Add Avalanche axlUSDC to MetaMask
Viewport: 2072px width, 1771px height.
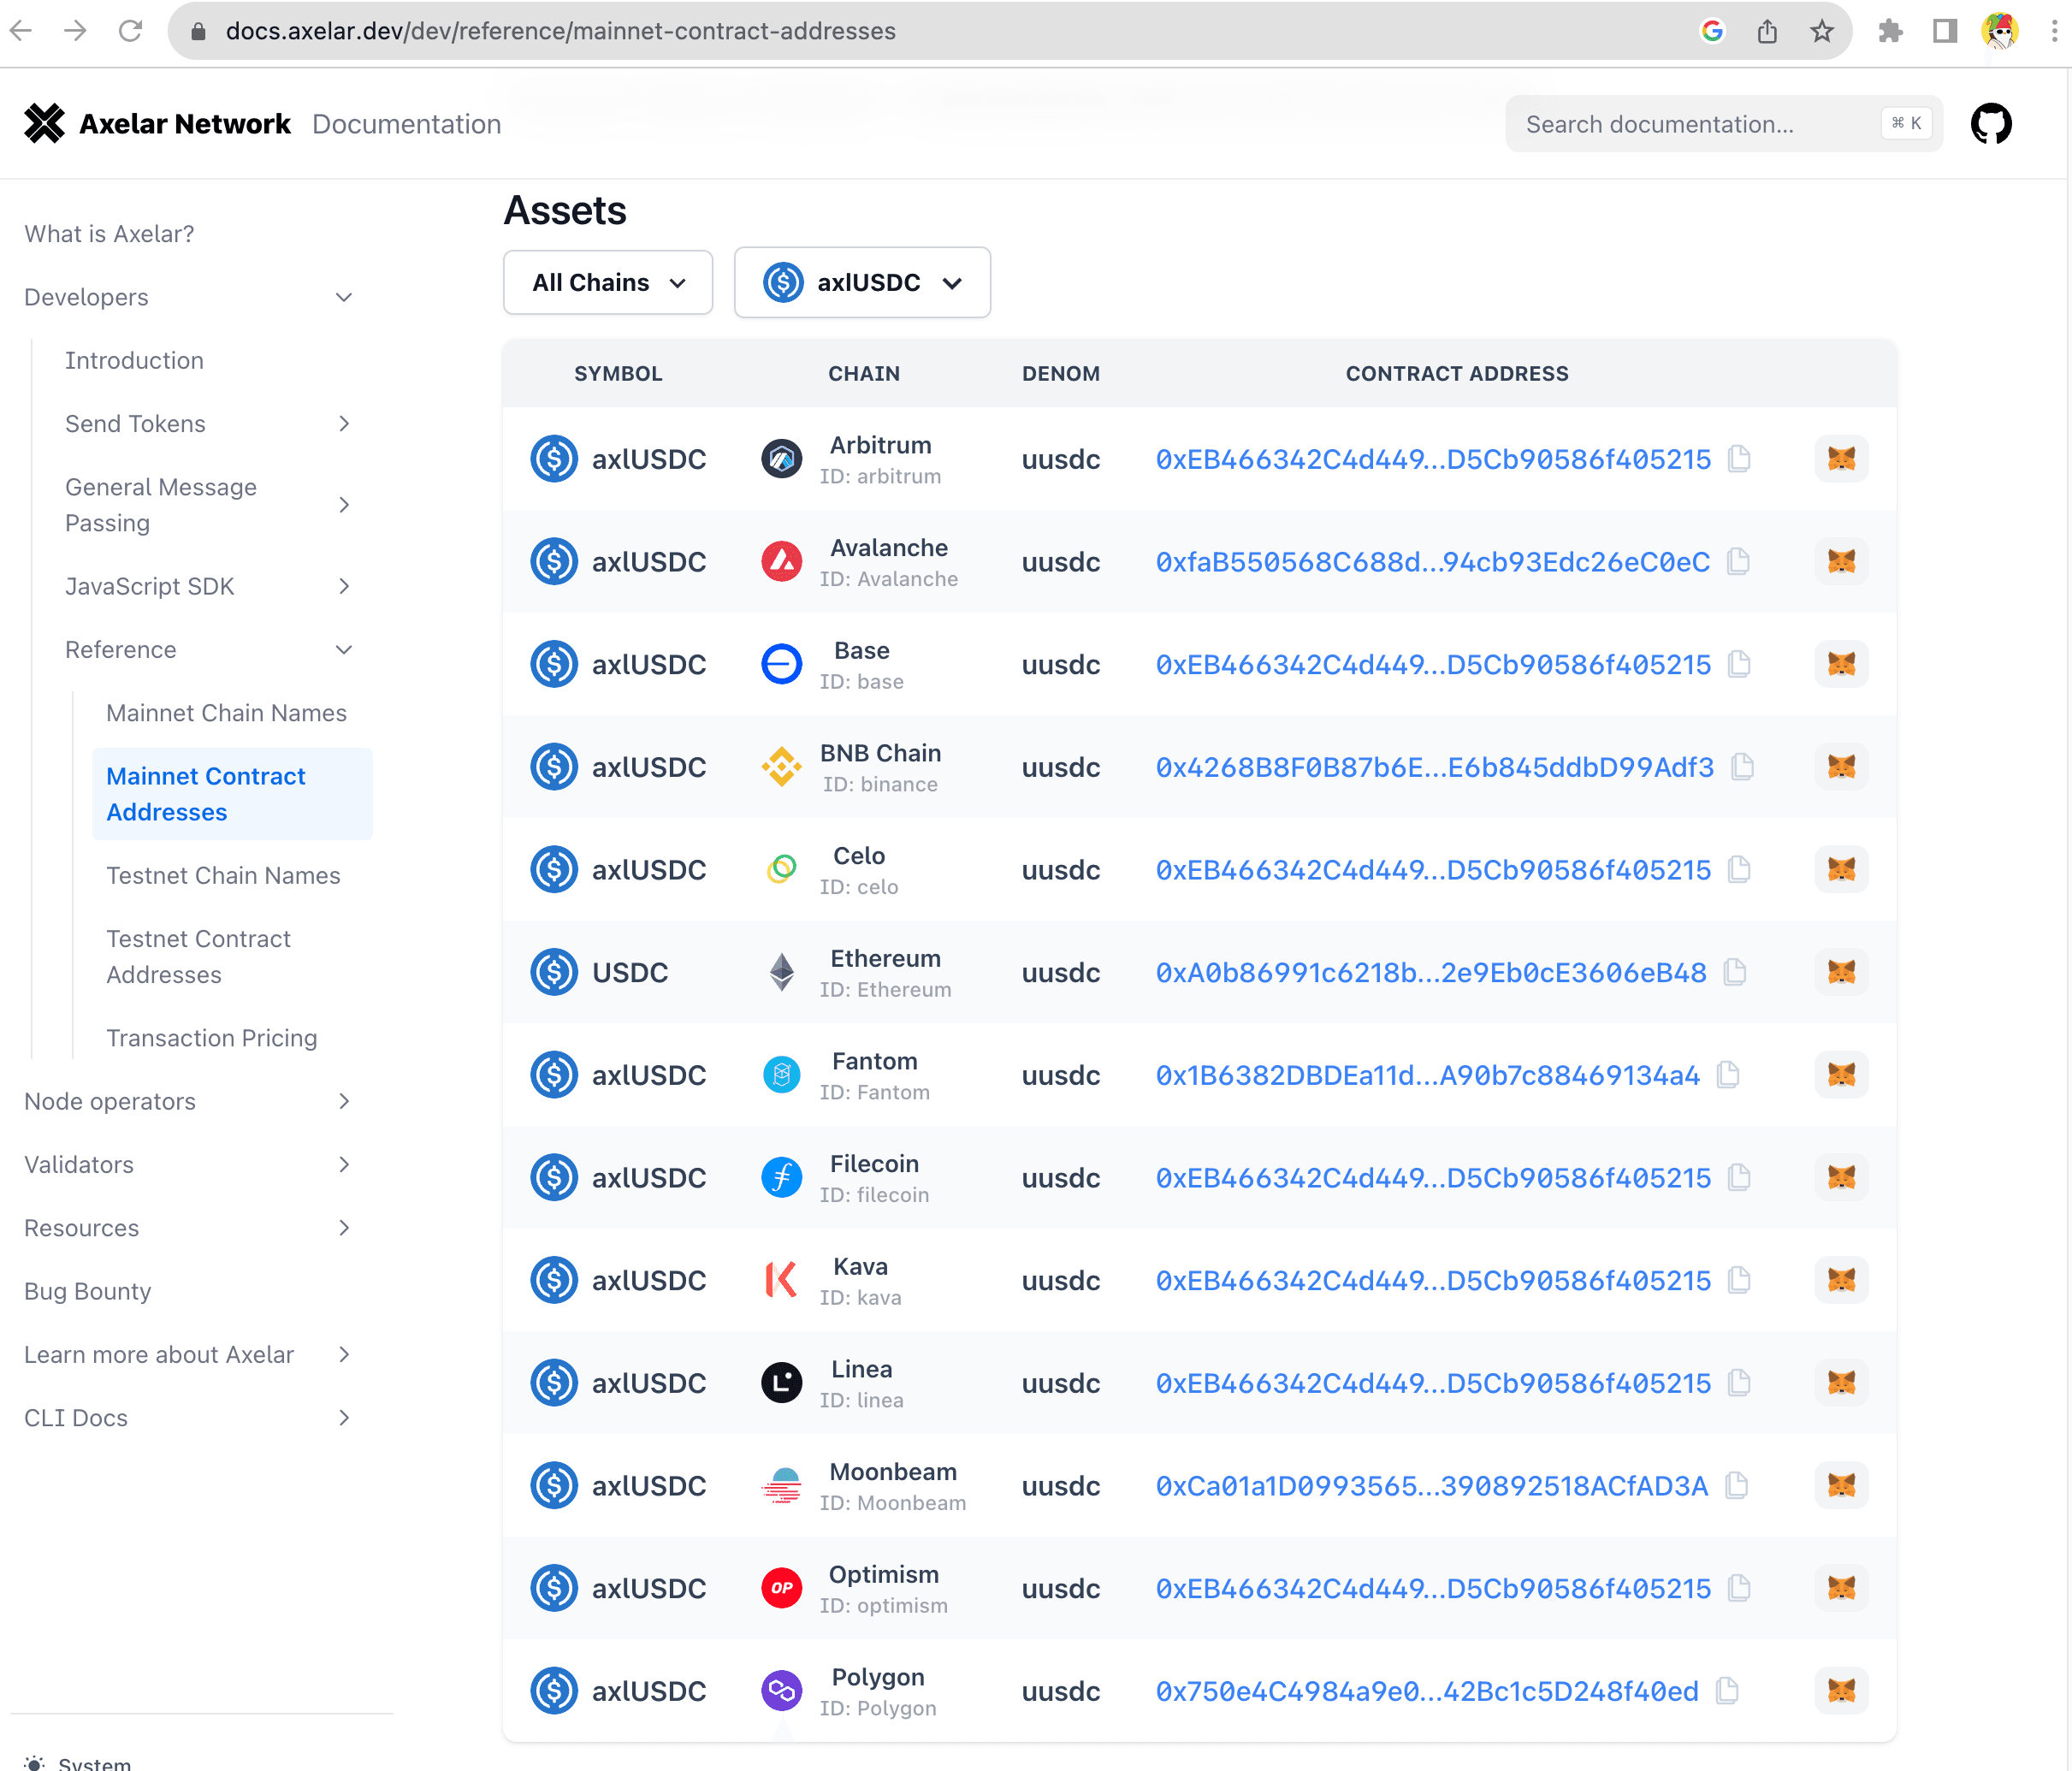pos(1841,562)
